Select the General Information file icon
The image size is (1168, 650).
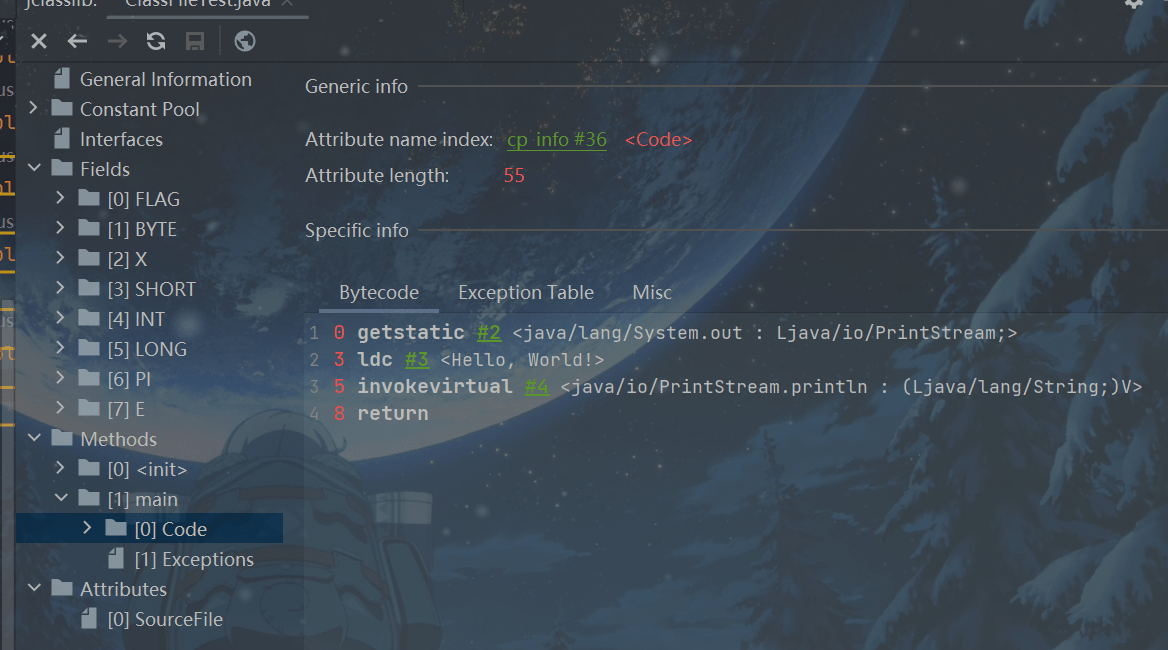(62, 79)
